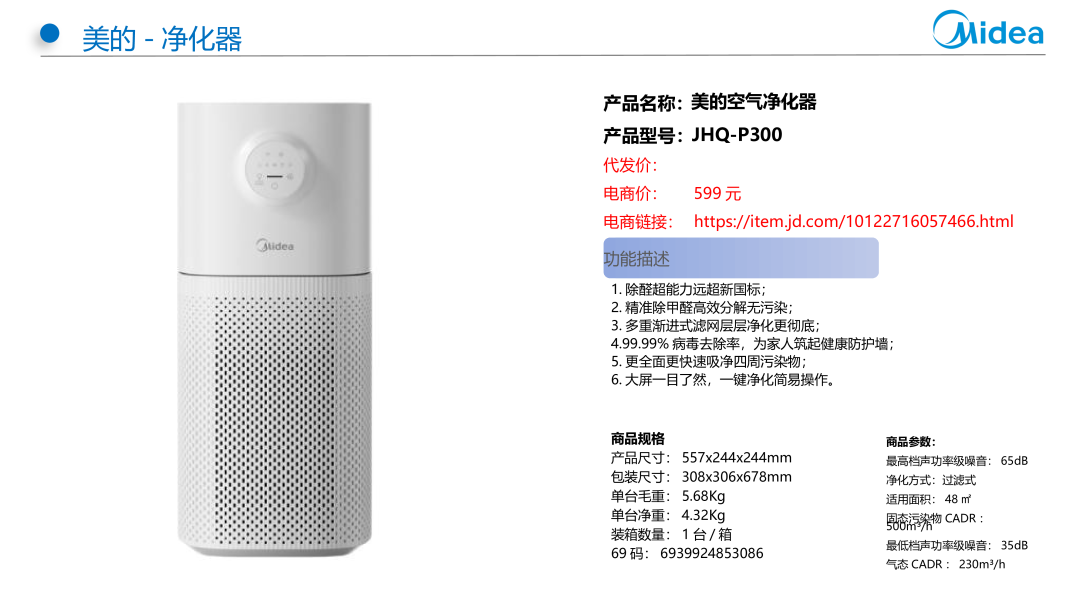Select the 适用面积 48 ㎡ parameter
Viewport: 1080px width, 608px height.
[928, 499]
